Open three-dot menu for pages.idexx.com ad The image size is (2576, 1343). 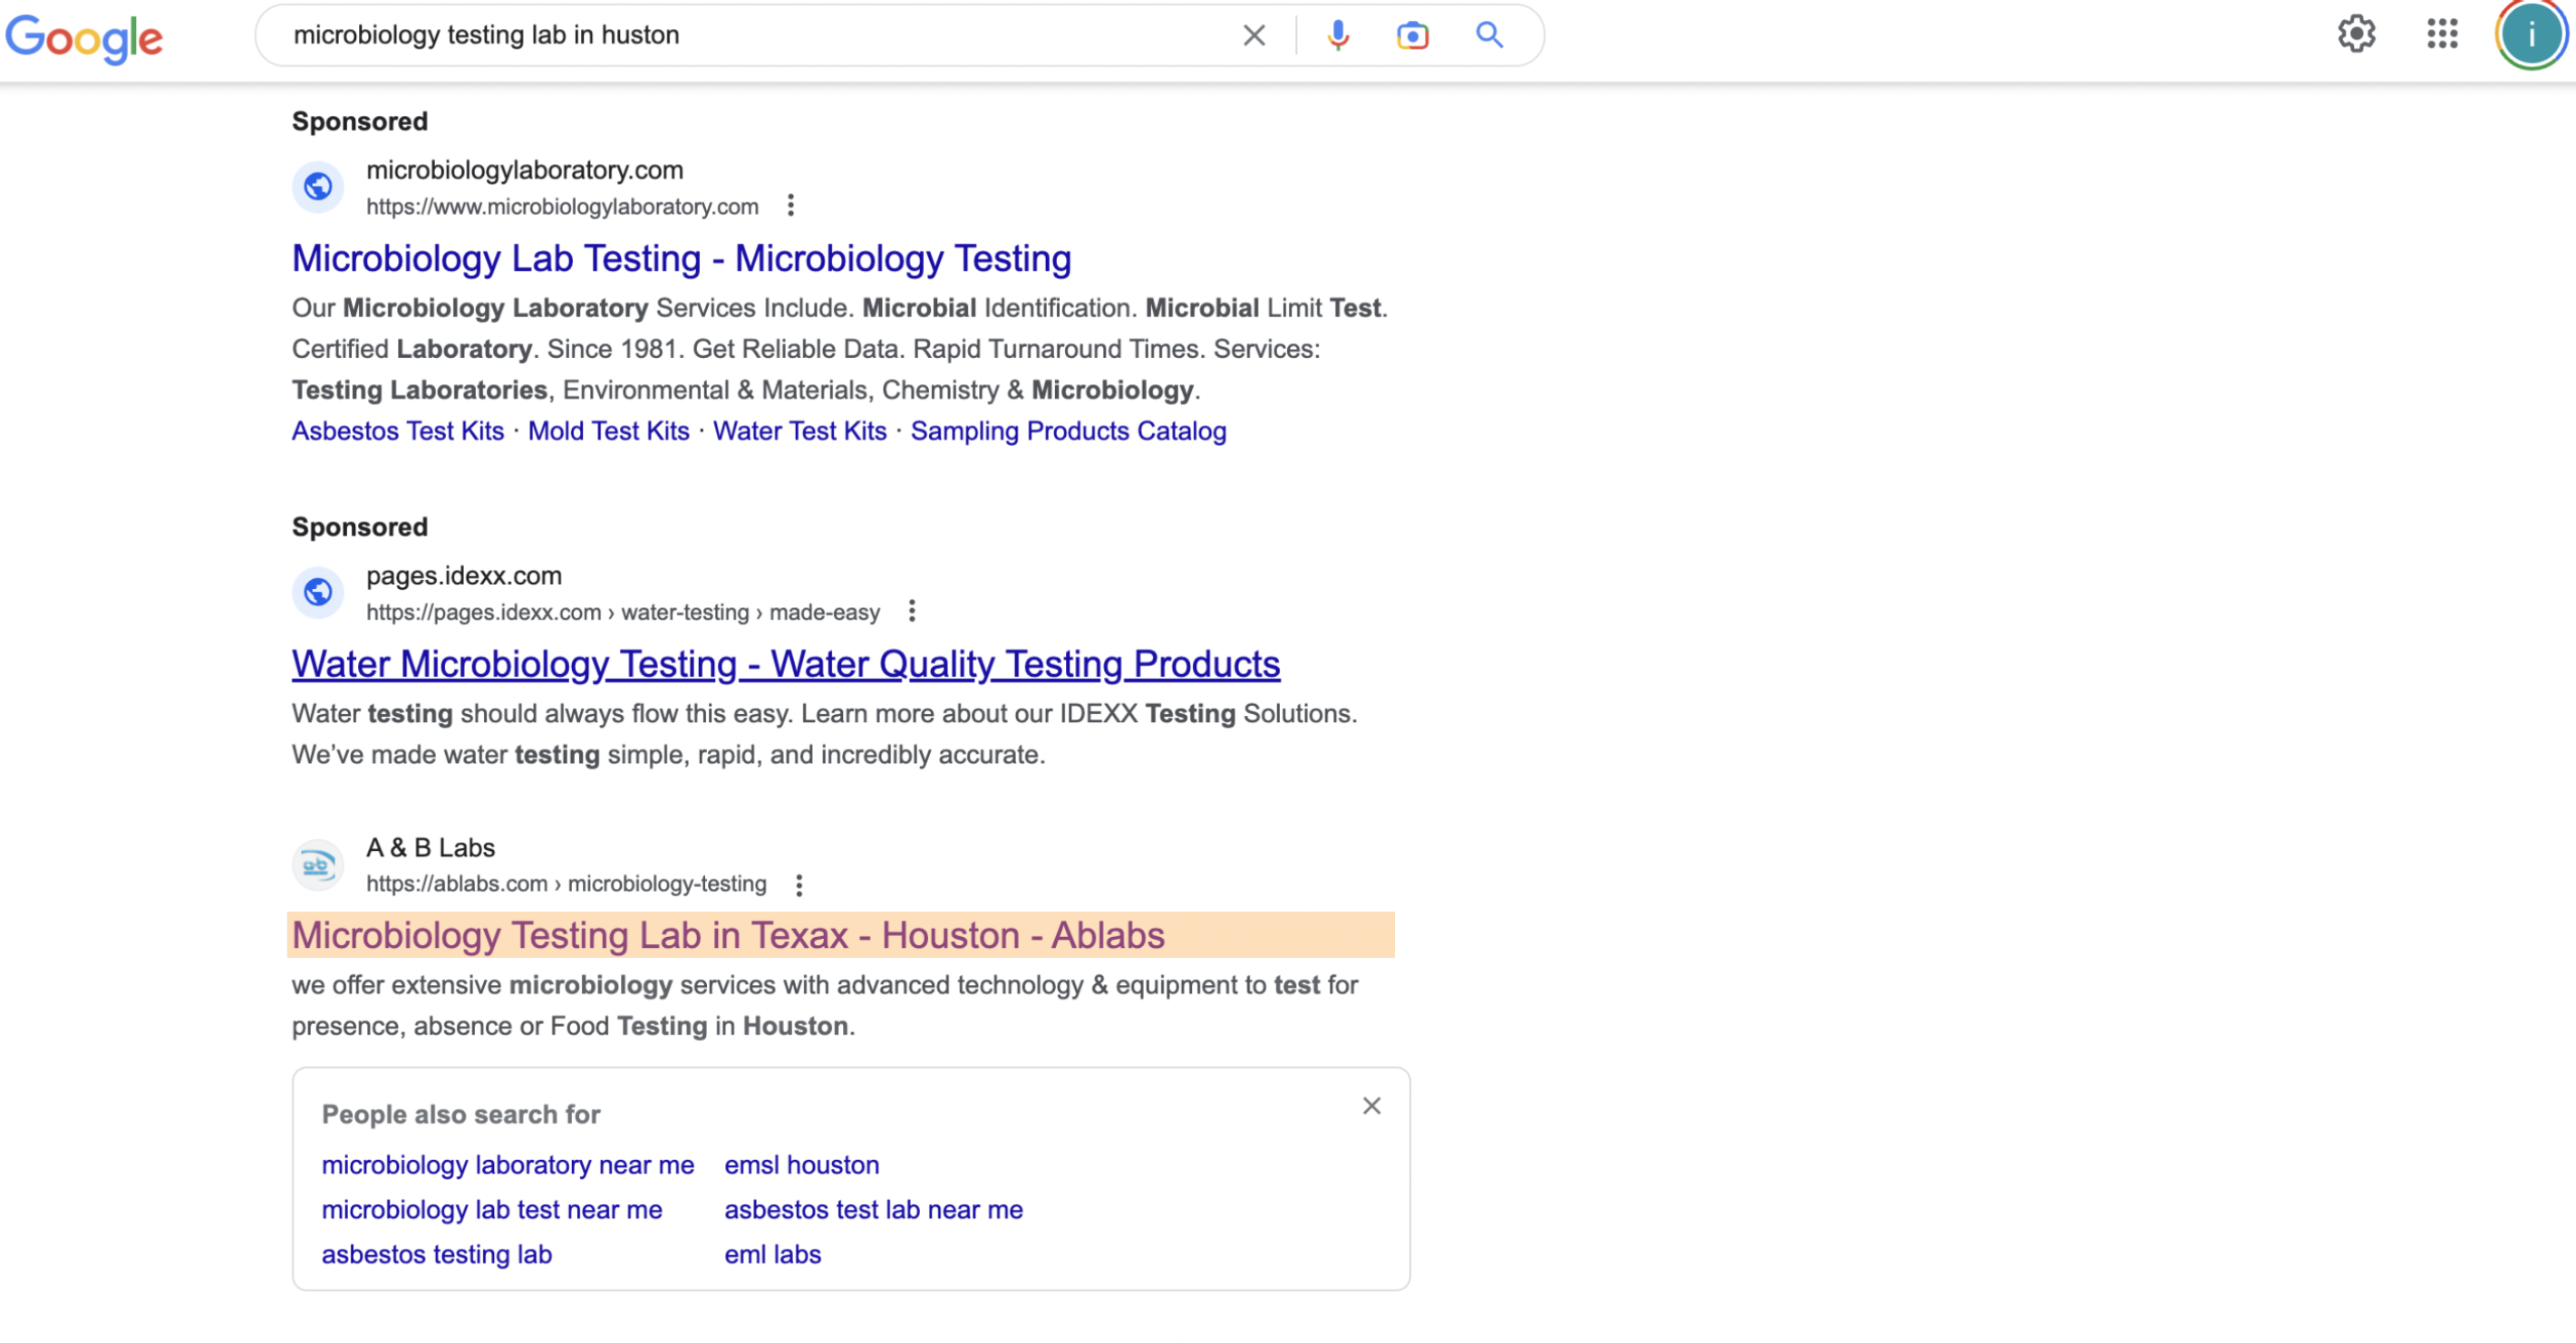coord(911,612)
